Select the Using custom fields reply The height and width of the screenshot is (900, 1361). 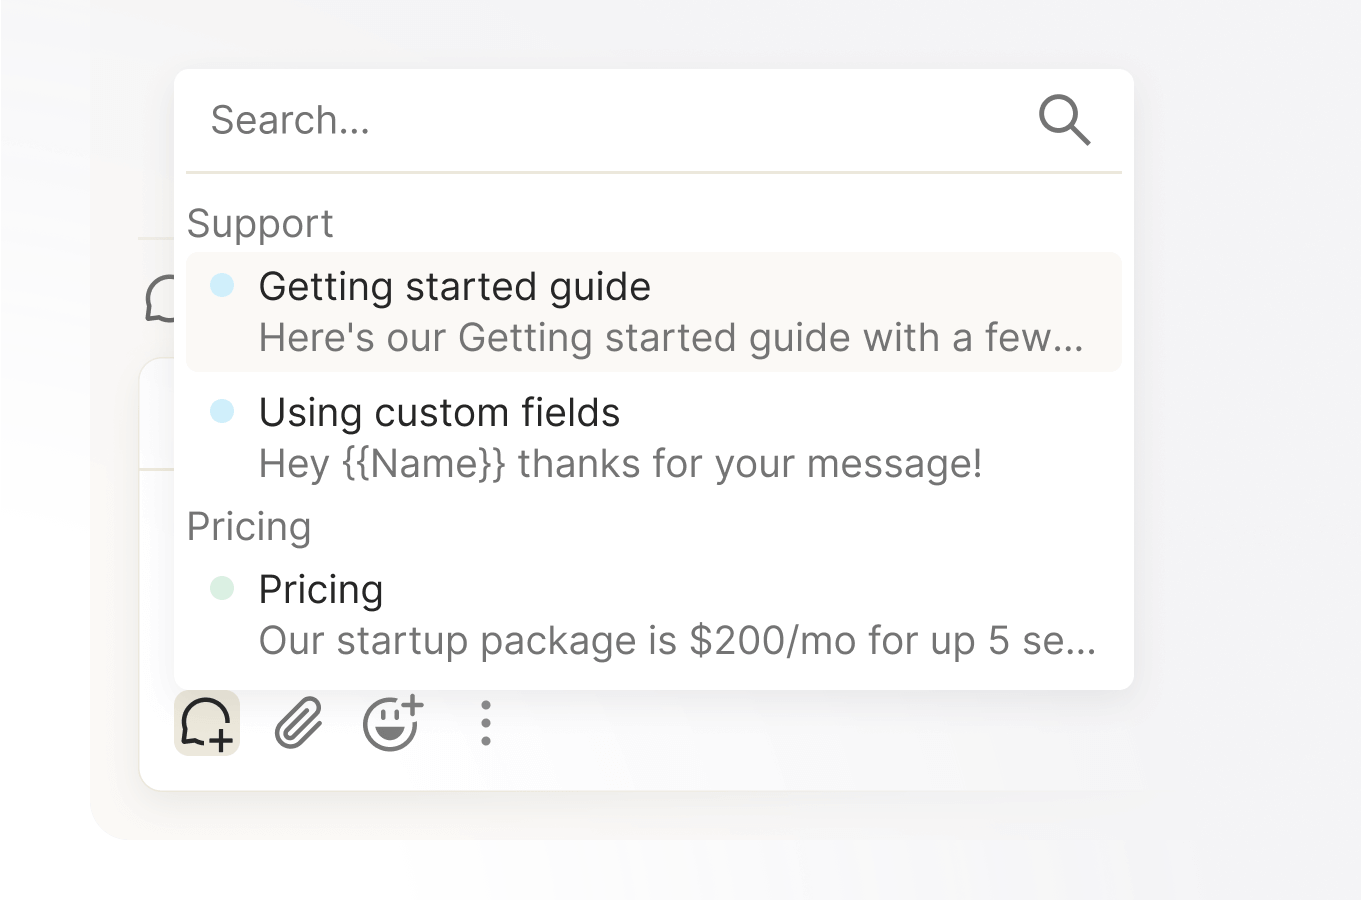pos(654,438)
